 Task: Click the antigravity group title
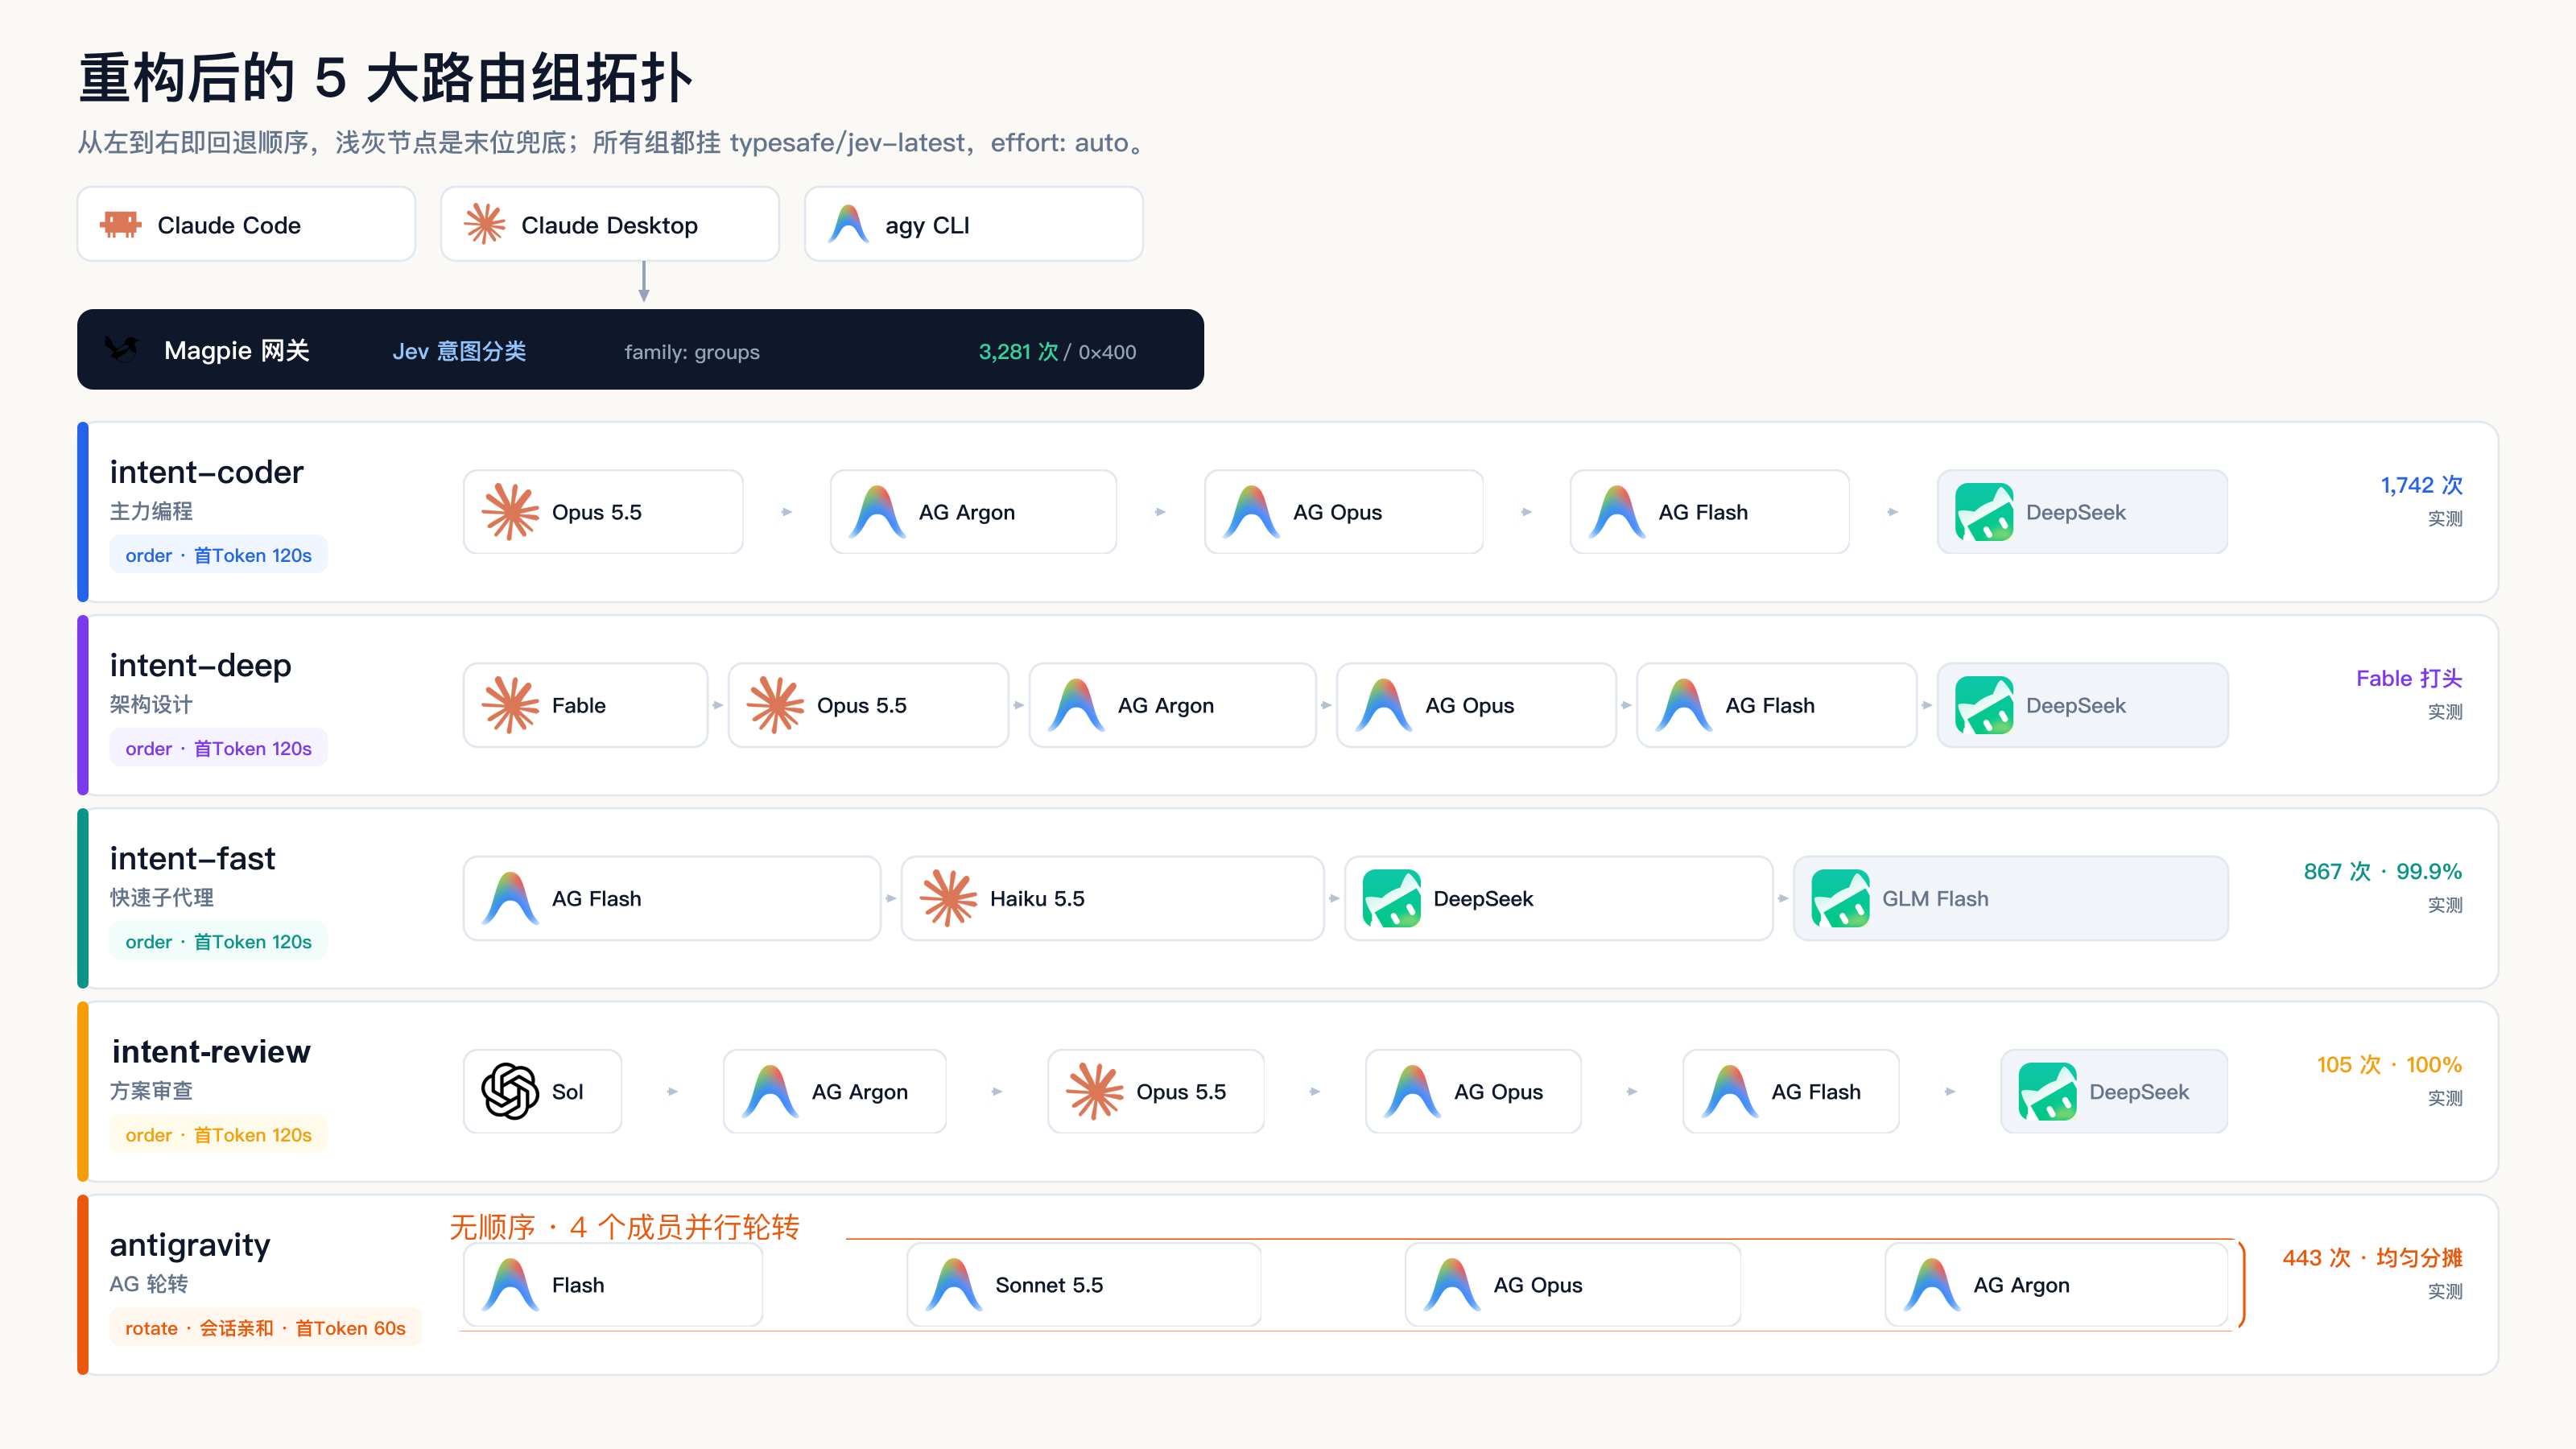click(x=190, y=1245)
